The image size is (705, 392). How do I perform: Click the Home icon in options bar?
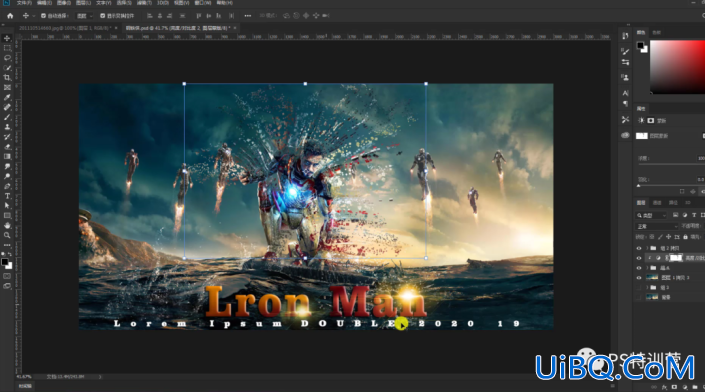click(10, 16)
